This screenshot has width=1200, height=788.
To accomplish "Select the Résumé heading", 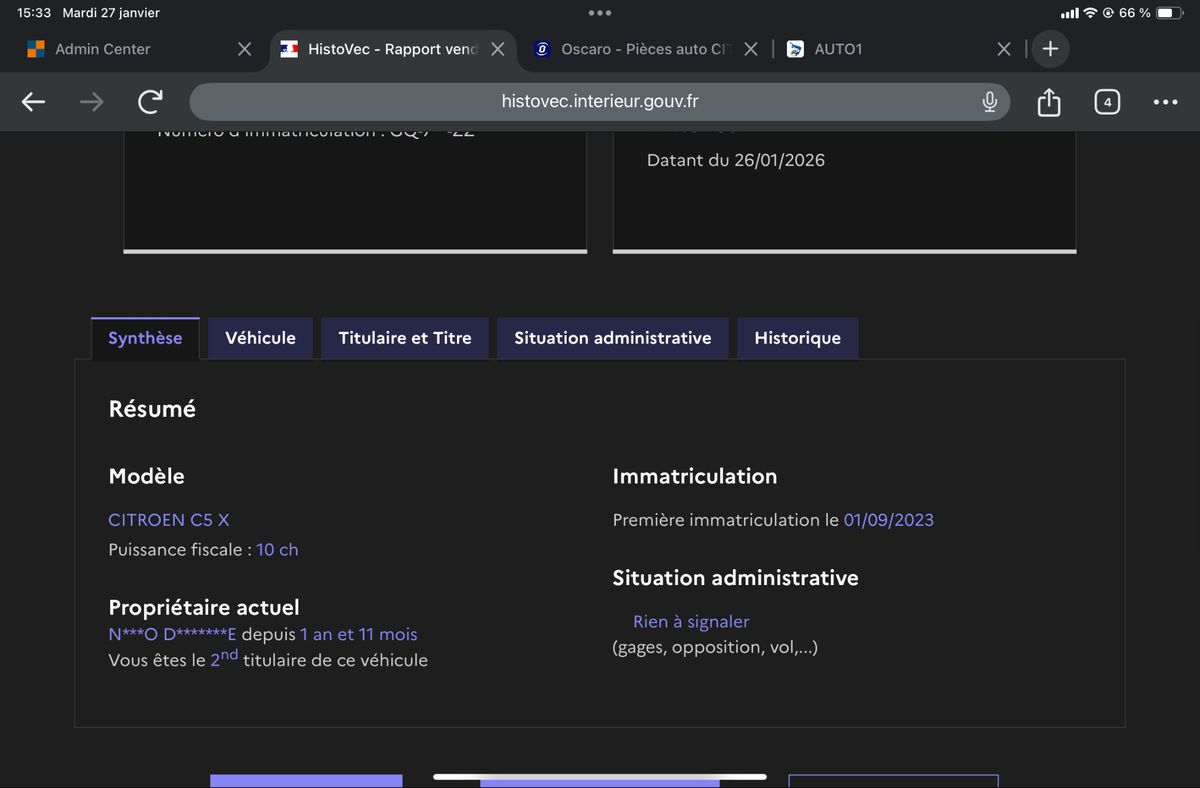I will [152, 409].
